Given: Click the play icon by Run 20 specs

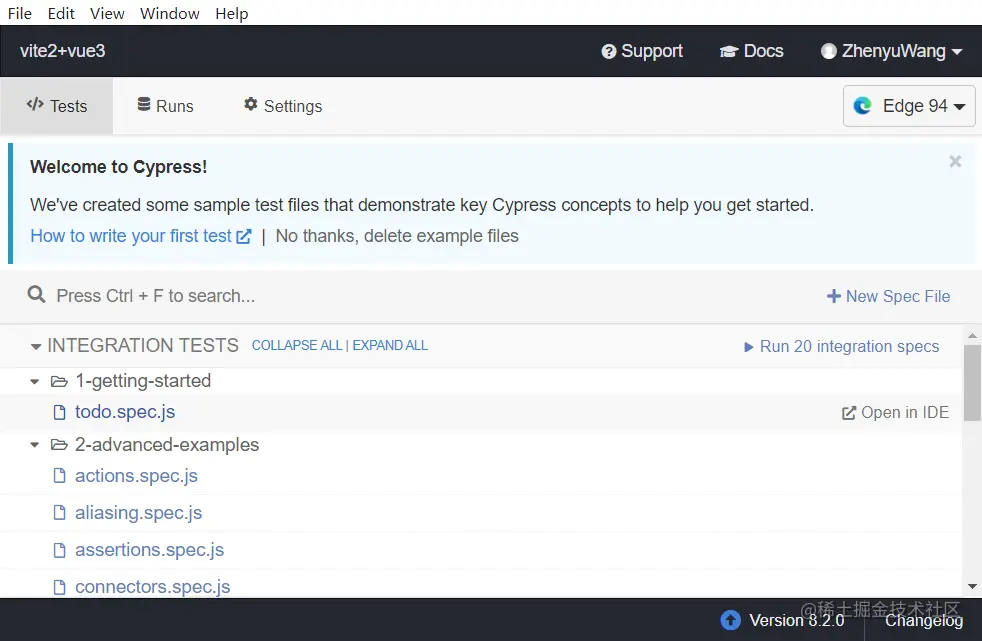Looking at the screenshot, I should [748, 347].
